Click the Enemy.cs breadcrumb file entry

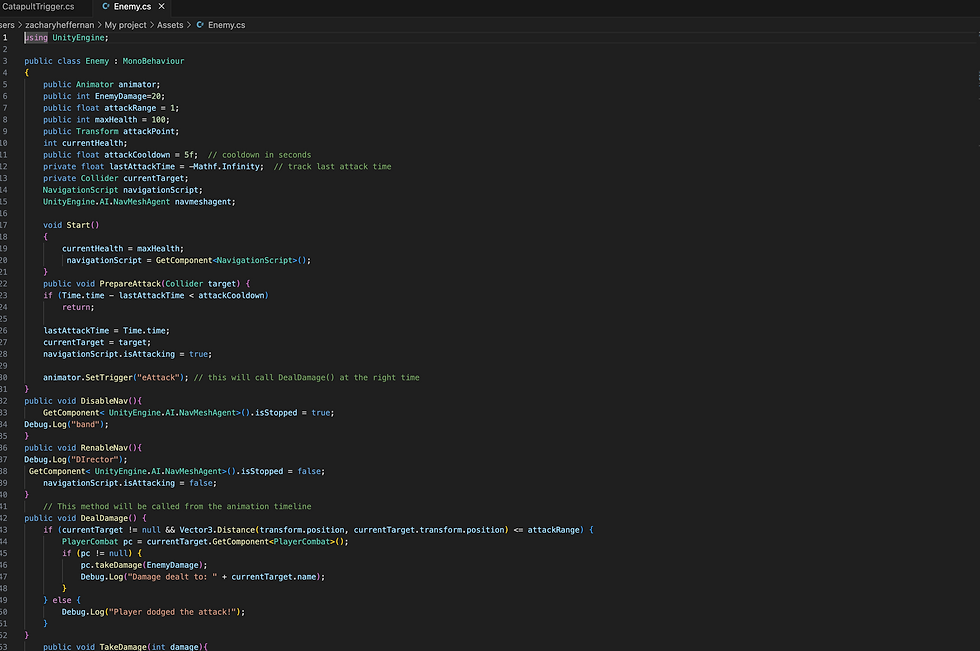pyautogui.click(x=226, y=23)
